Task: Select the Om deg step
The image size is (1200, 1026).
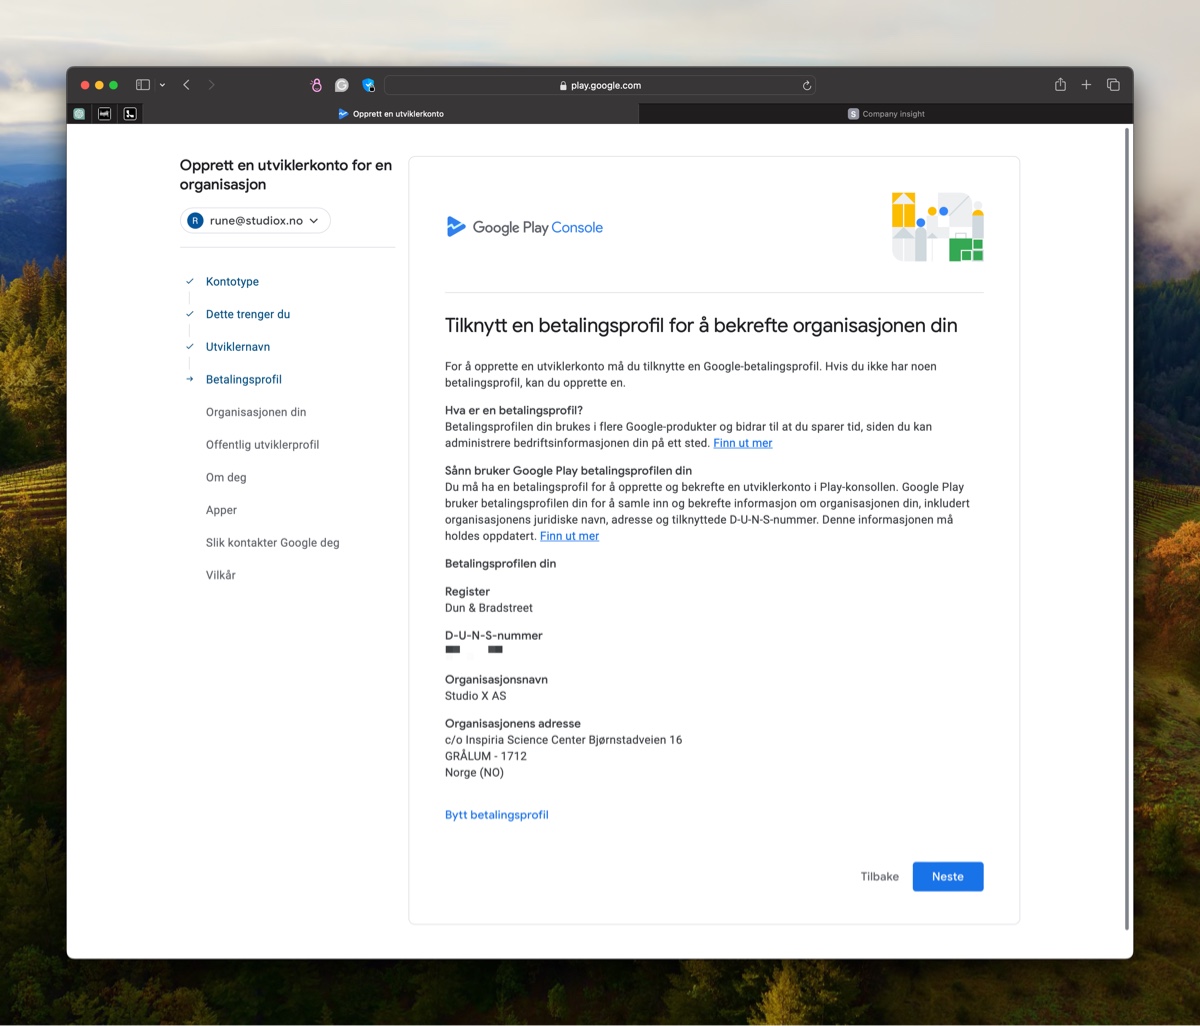Action: point(226,477)
